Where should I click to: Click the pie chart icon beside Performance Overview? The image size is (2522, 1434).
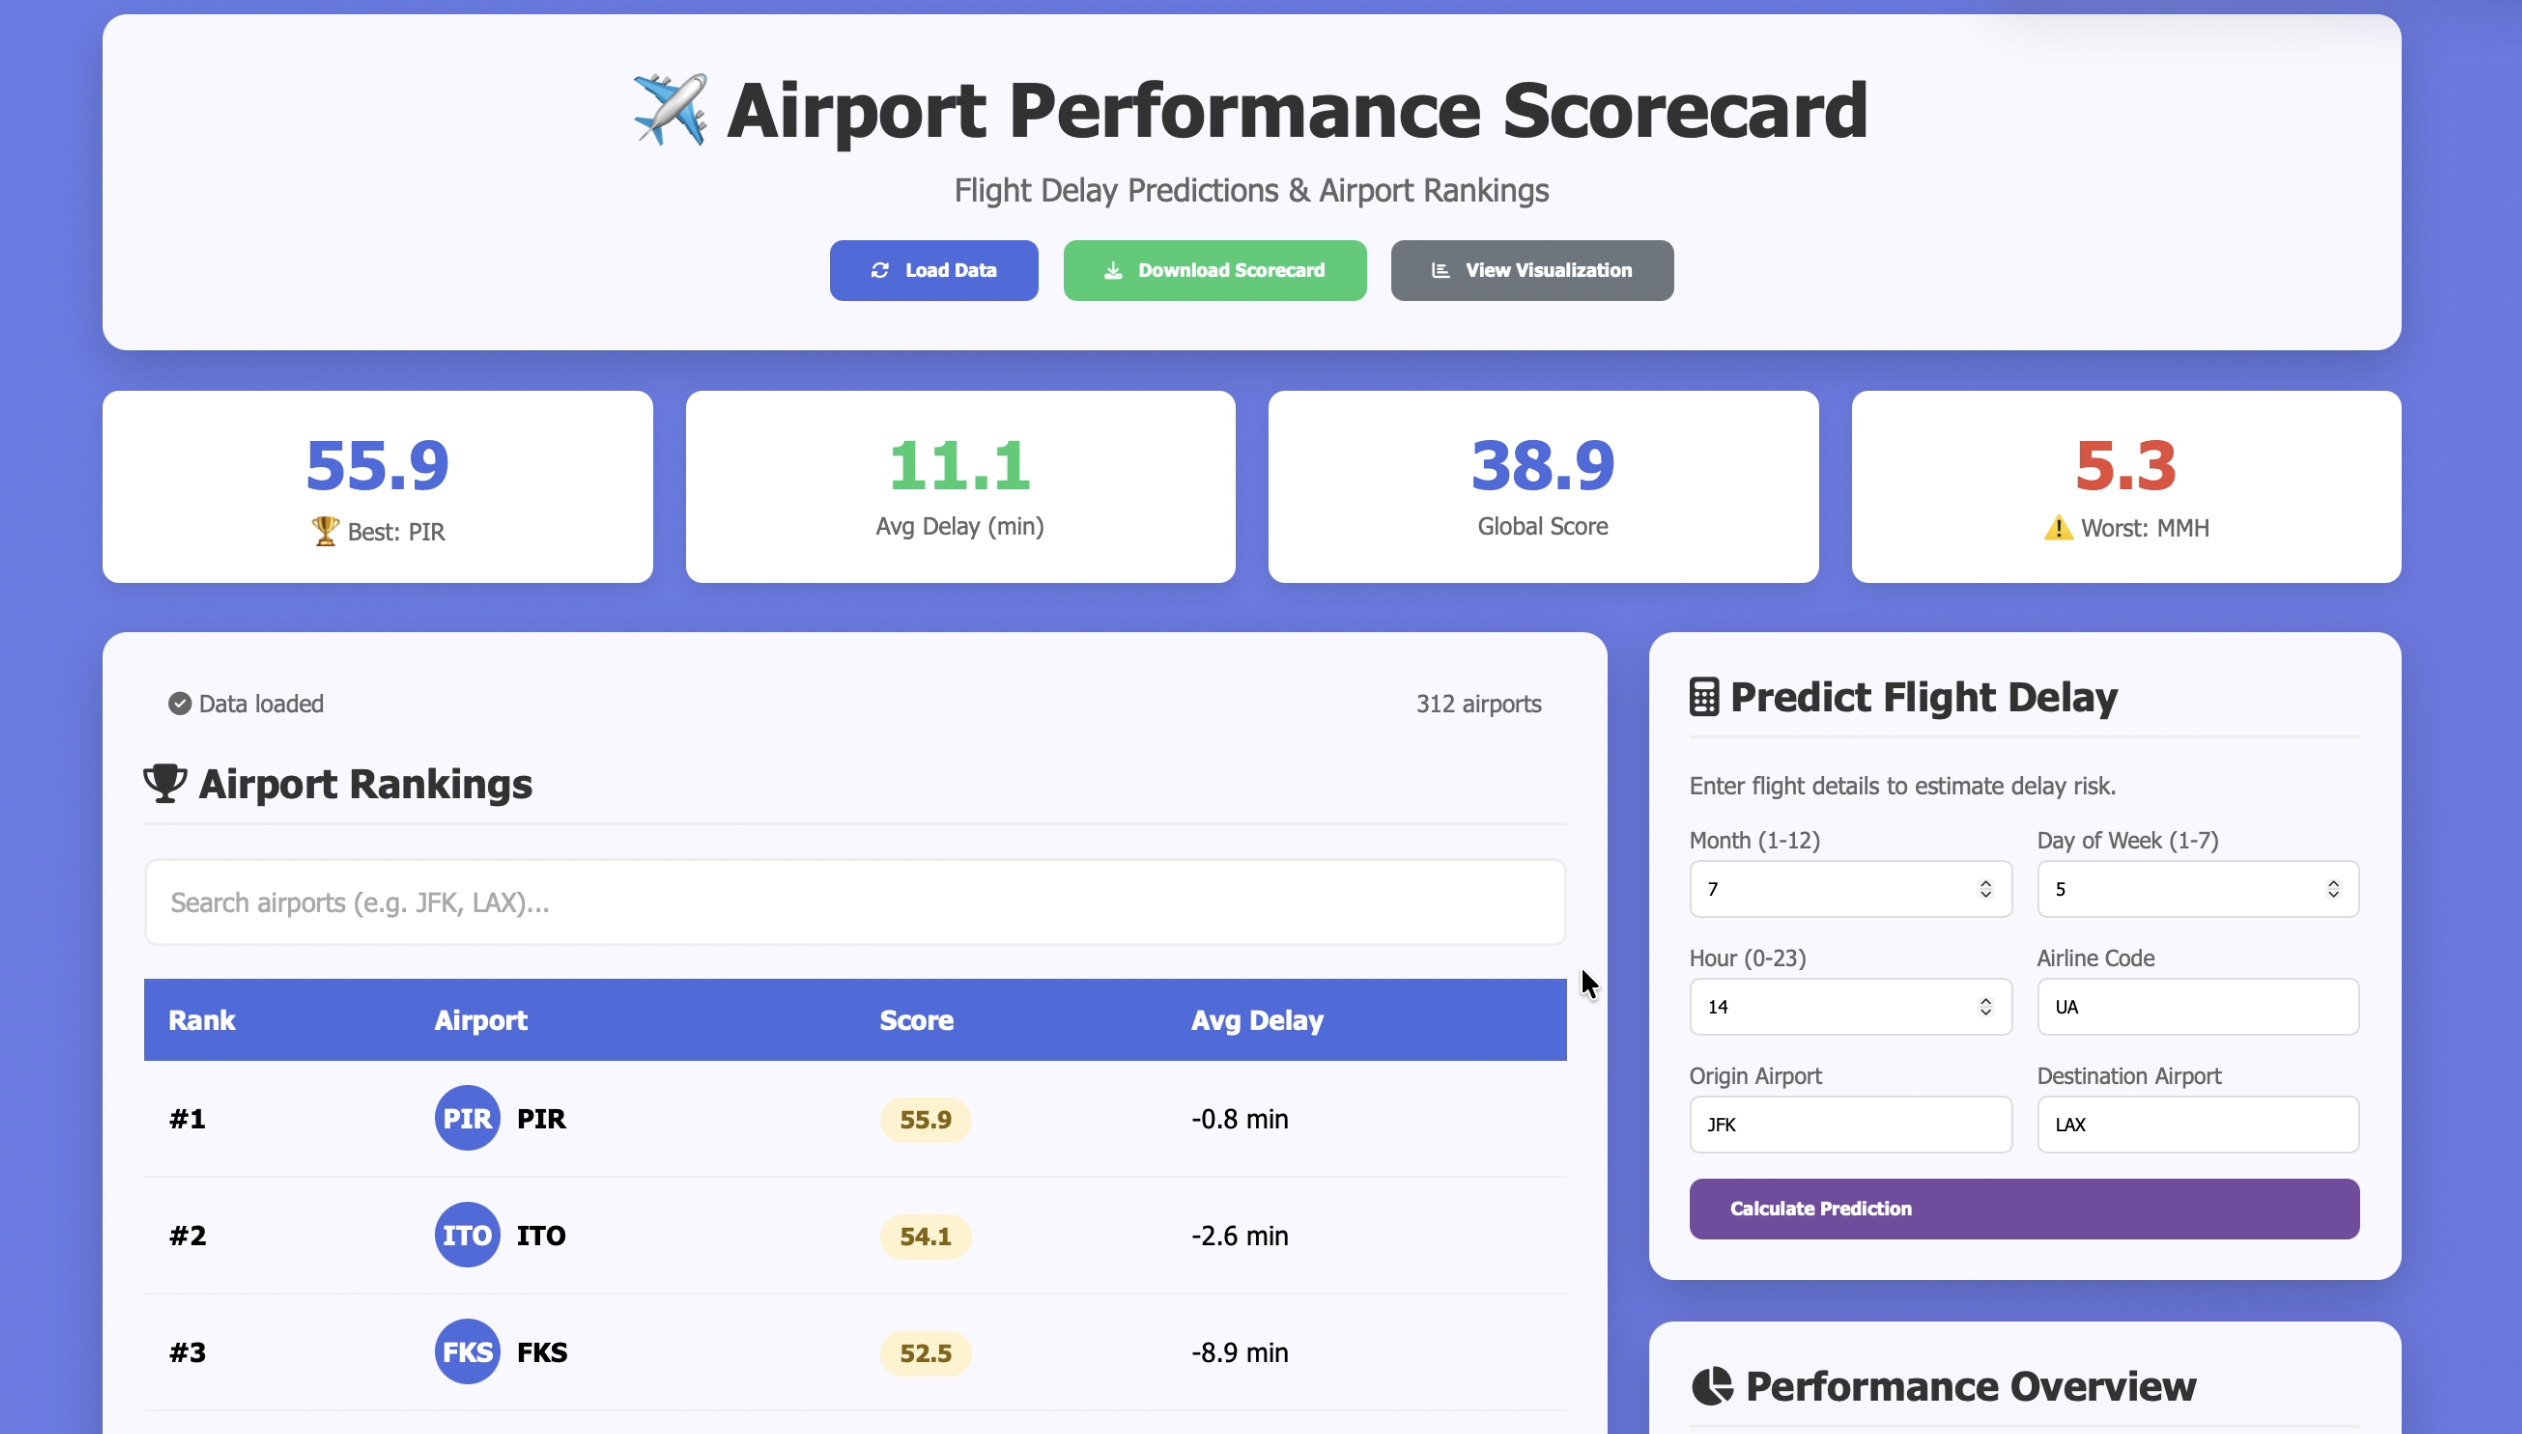(1712, 1386)
